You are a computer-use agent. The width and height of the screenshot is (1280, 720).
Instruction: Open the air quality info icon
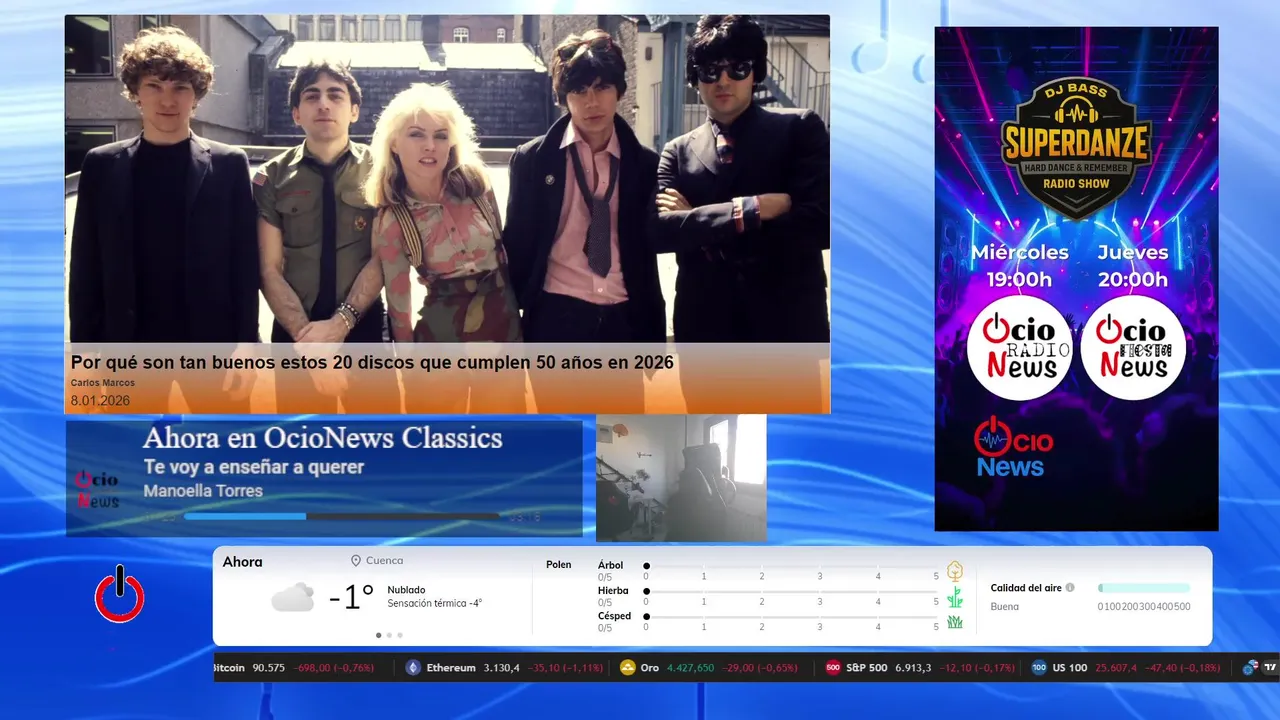pyautogui.click(x=1070, y=588)
